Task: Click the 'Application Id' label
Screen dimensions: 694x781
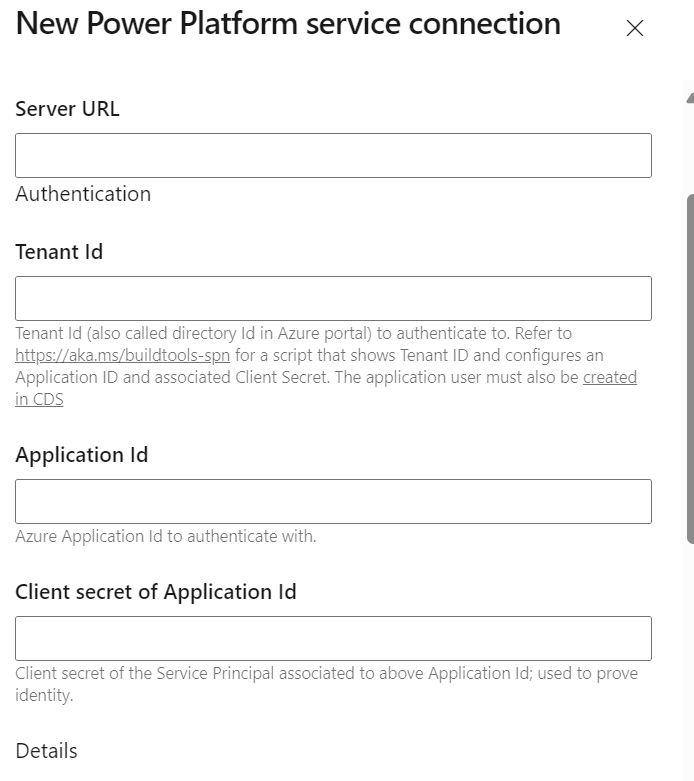Action: [82, 455]
